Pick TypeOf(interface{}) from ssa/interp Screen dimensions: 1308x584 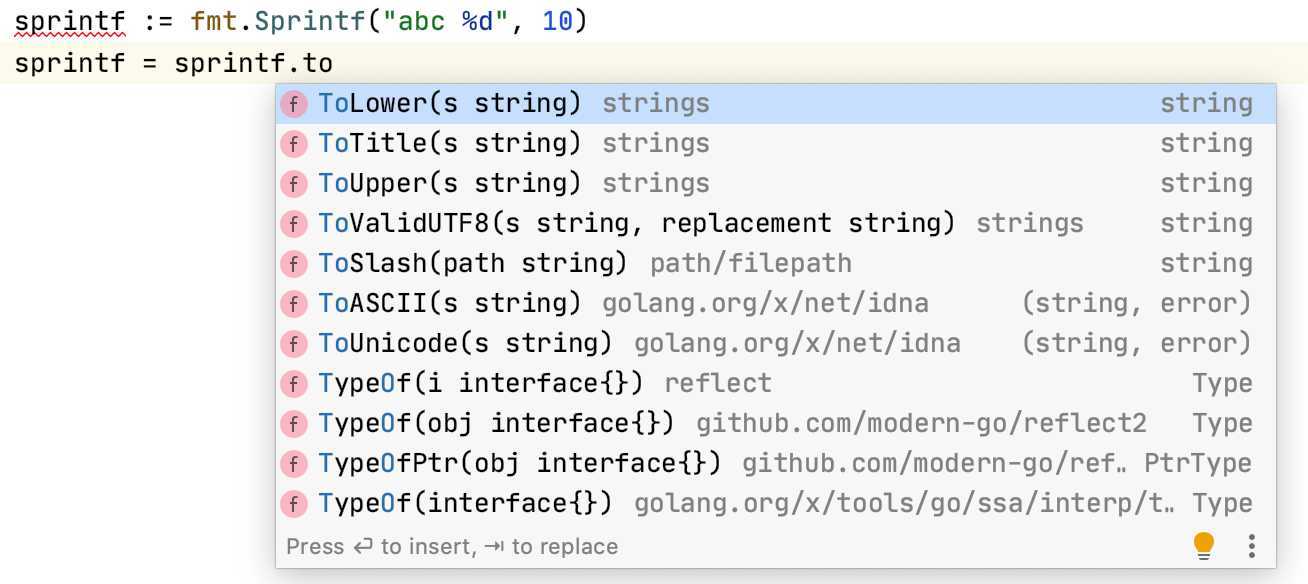[776, 504]
